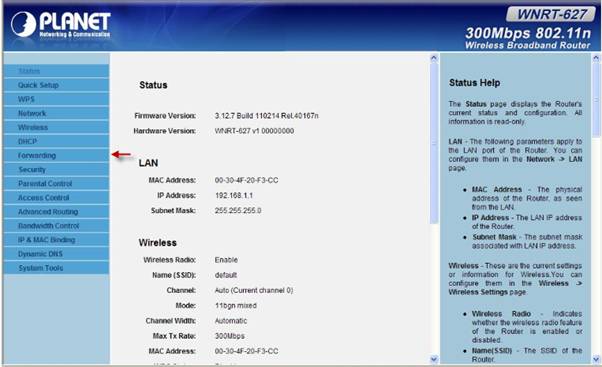The height and width of the screenshot is (367, 602).
Task: Click the Channel Width label
Action: point(171,321)
